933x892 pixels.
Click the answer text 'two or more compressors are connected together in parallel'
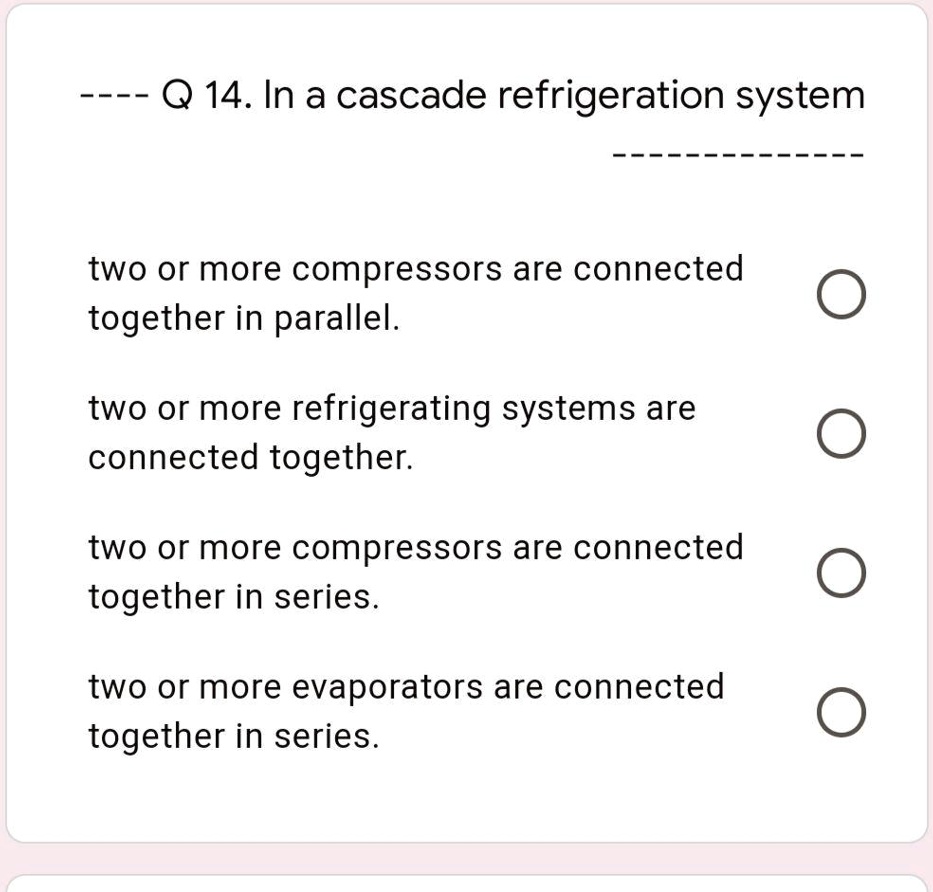(x=415, y=292)
